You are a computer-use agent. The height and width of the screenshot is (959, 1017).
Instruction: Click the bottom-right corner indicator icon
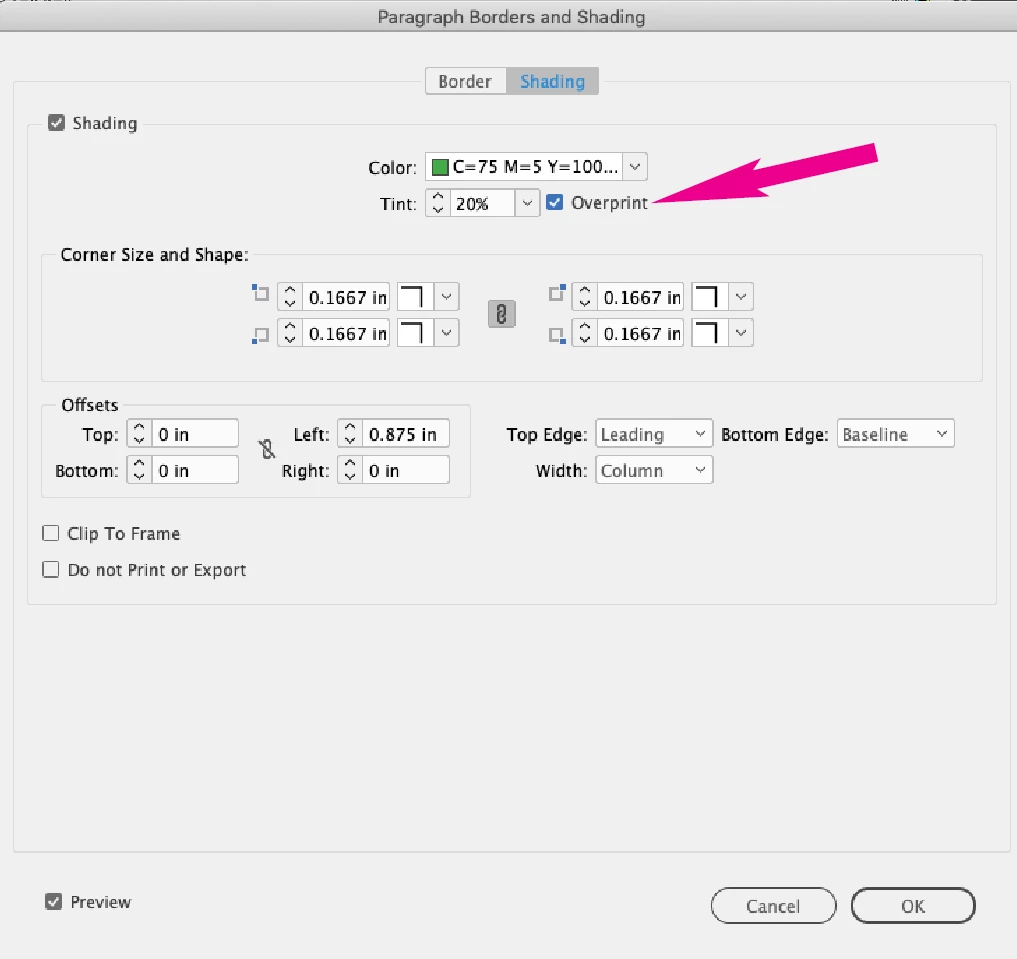(x=557, y=335)
